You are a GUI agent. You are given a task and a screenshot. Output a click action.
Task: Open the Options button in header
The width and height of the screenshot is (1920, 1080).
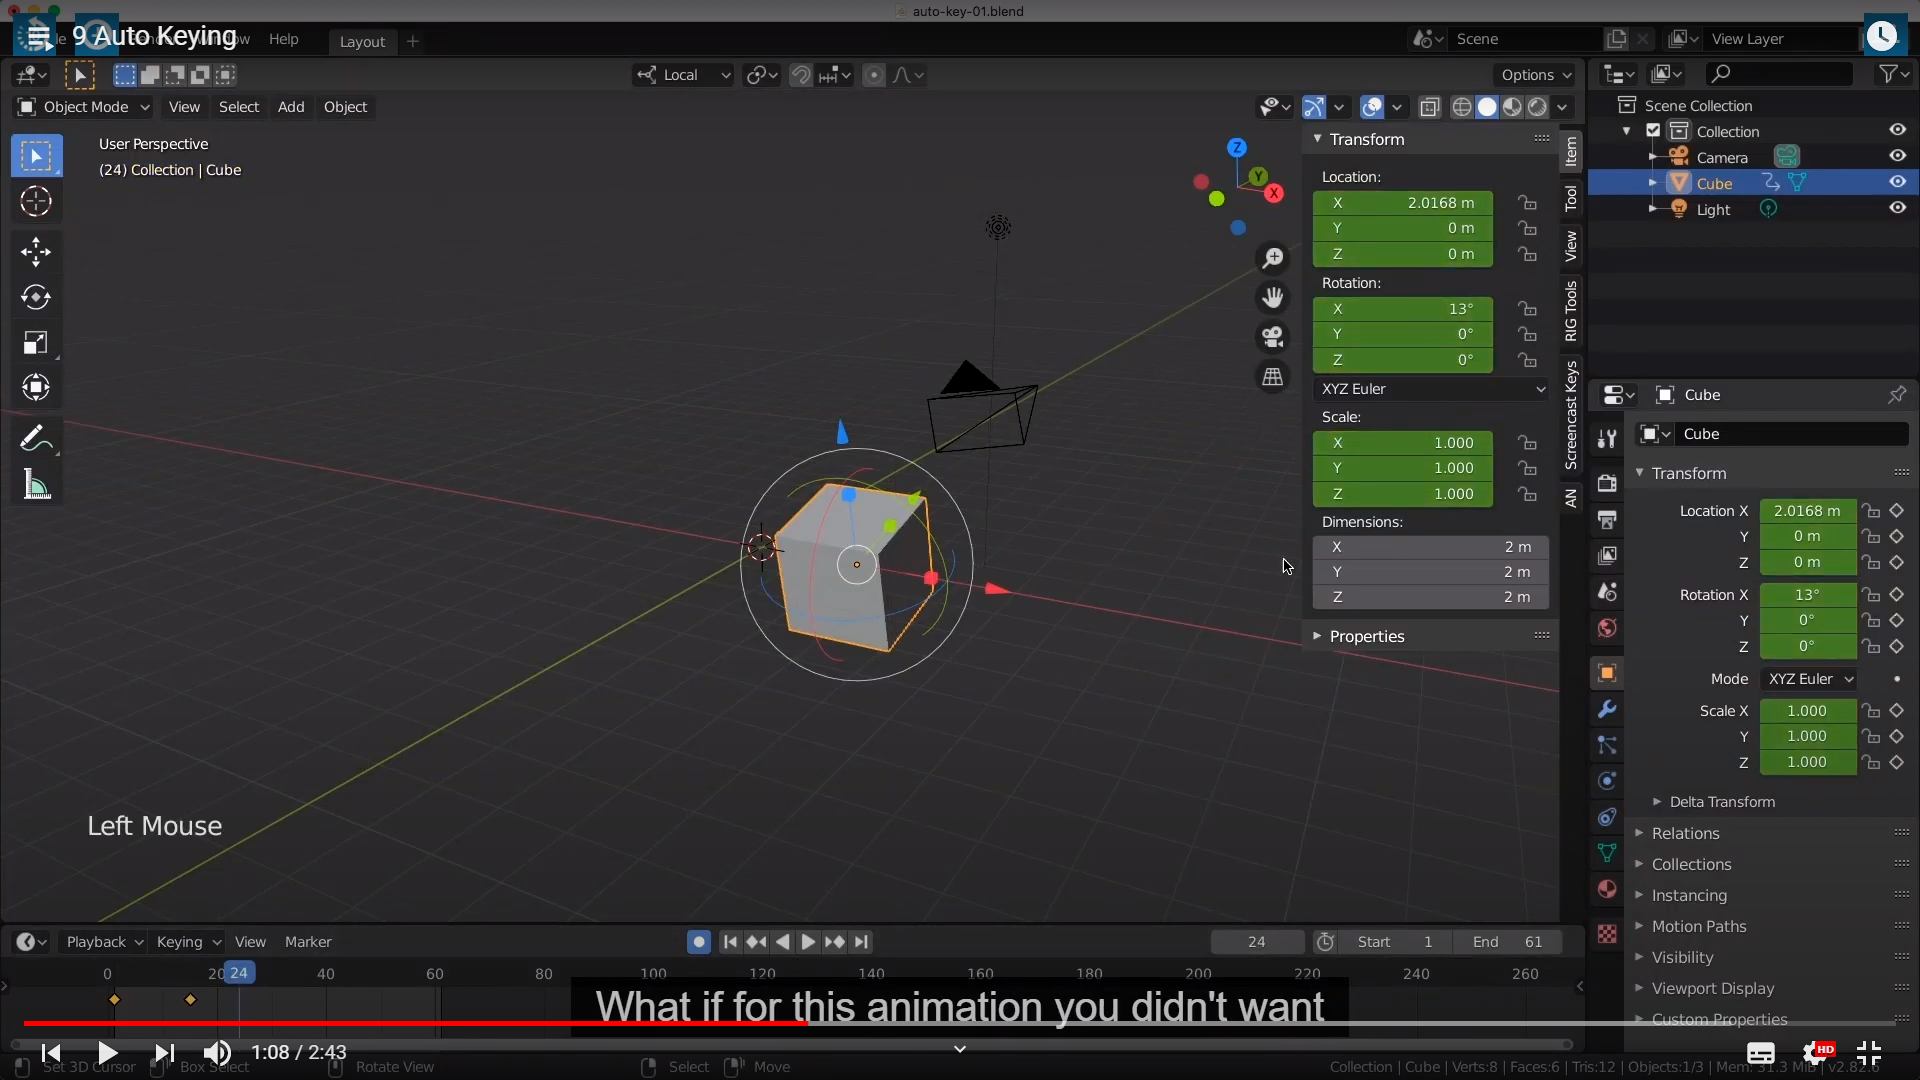click(x=1535, y=75)
